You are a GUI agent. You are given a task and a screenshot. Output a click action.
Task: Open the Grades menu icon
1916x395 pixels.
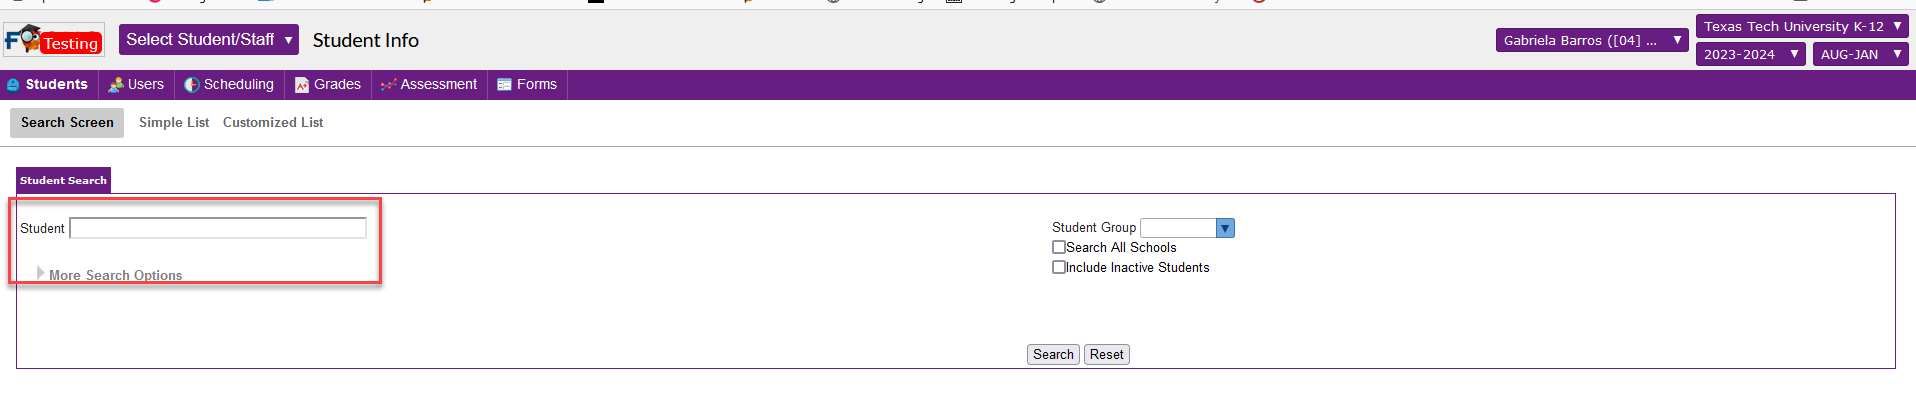click(302, 85)
